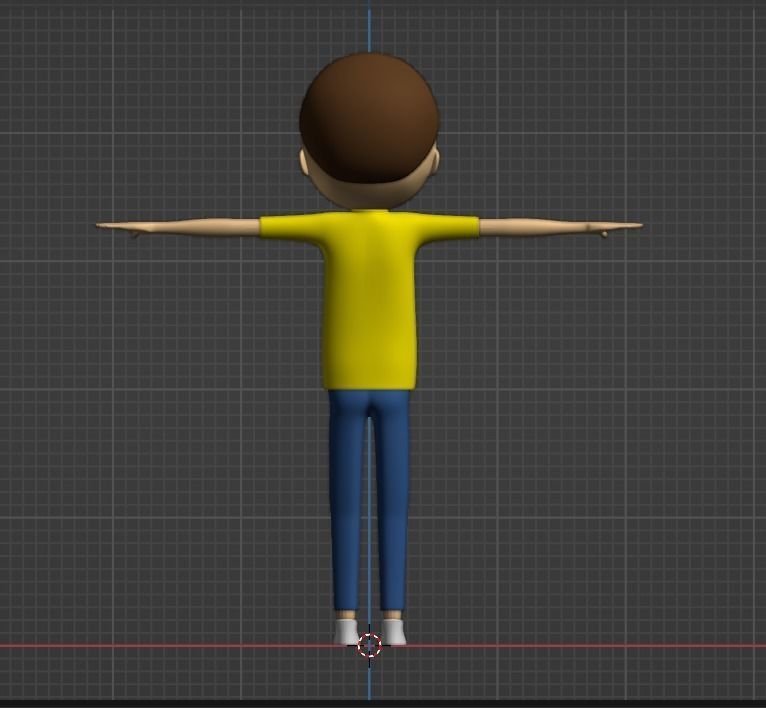Click the white shoe right of the 3D cursor
The width and height of the screenshot is (766, 708).
(394, 631)
